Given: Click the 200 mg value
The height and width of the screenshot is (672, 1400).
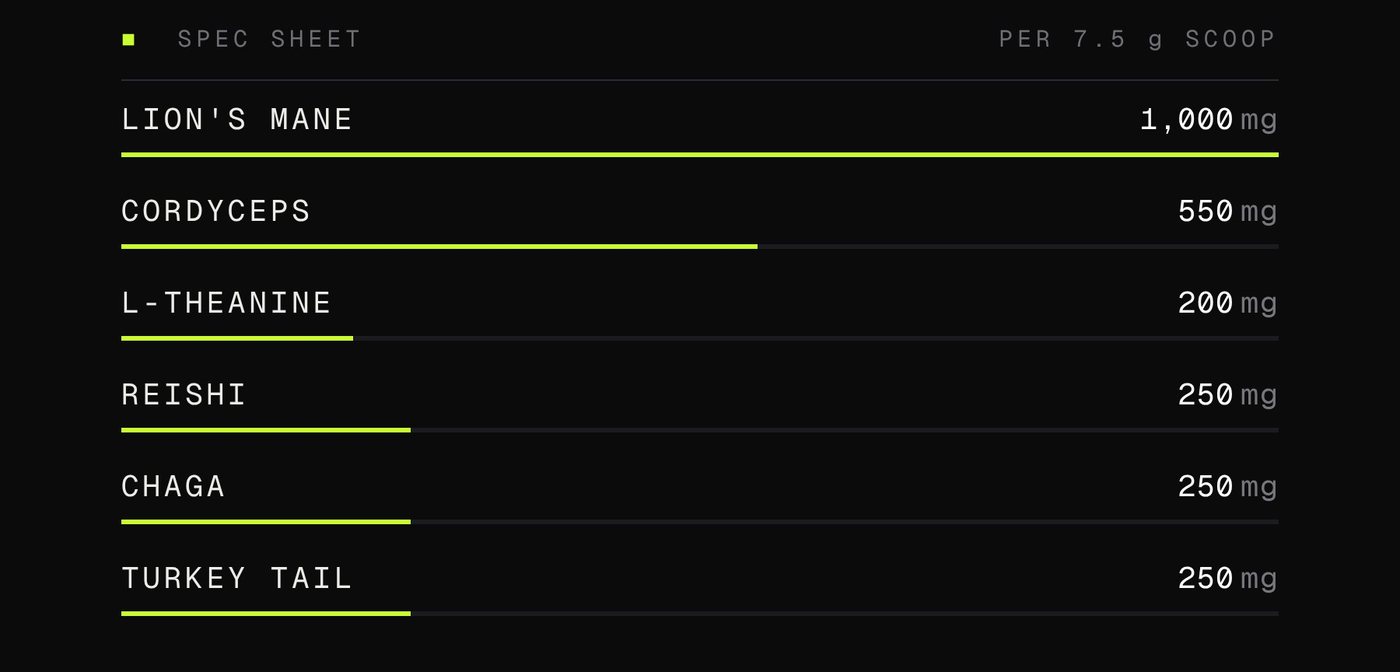Looking at the screenshot, I should coord(1228,303).
